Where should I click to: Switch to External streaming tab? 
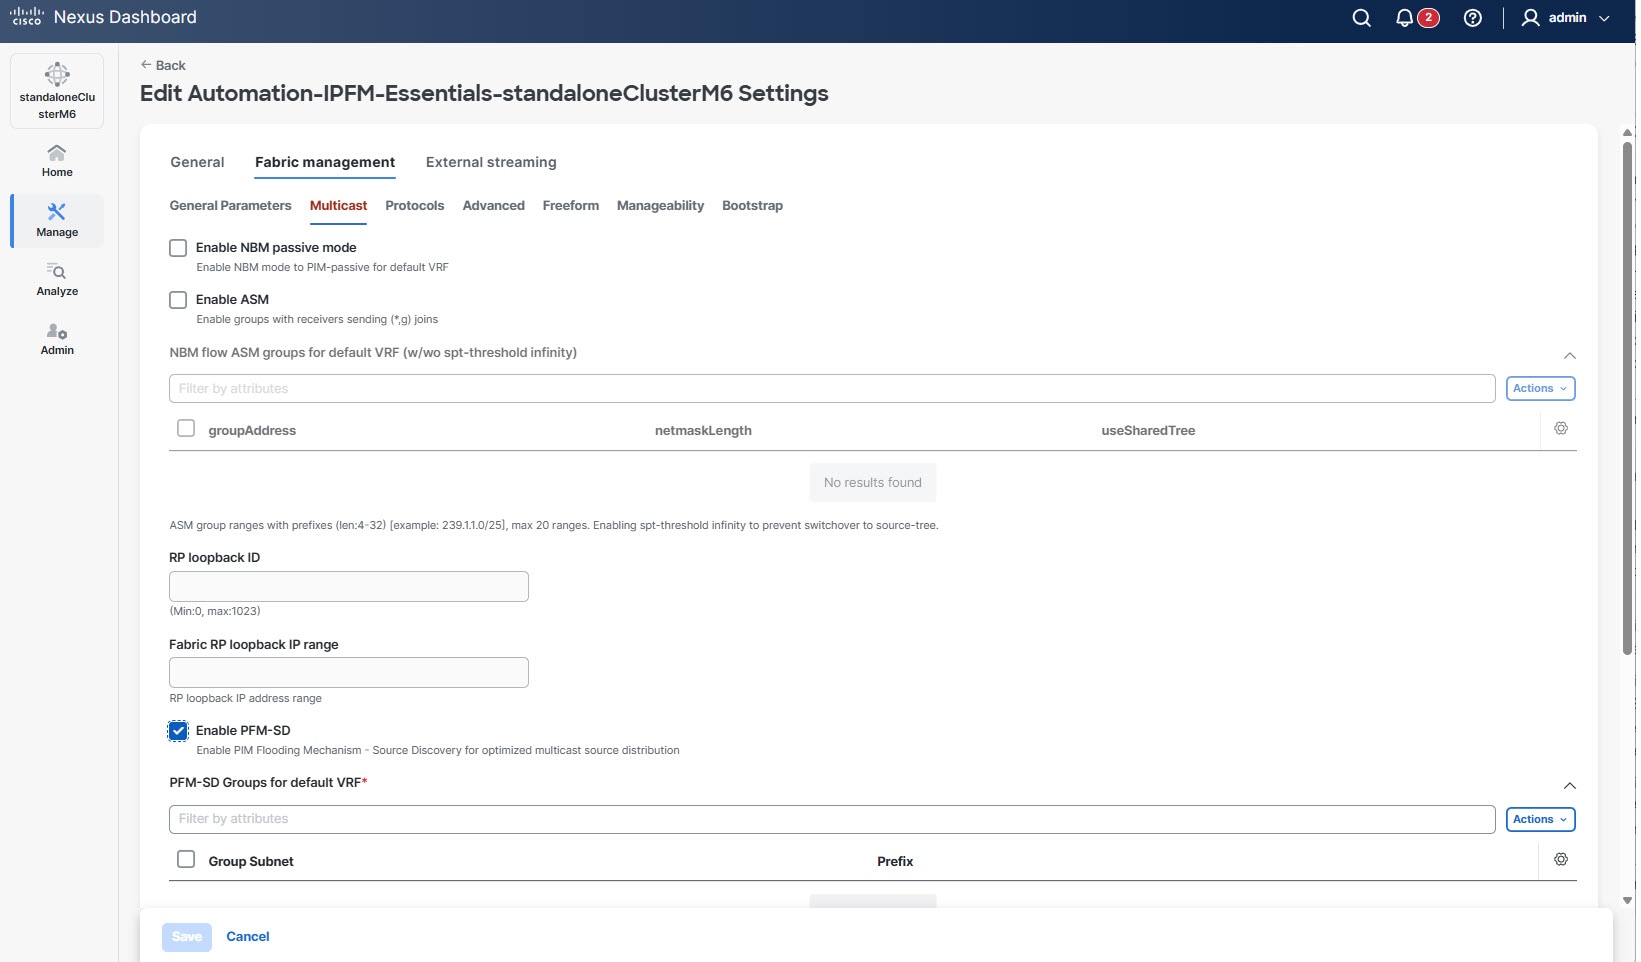491,162
